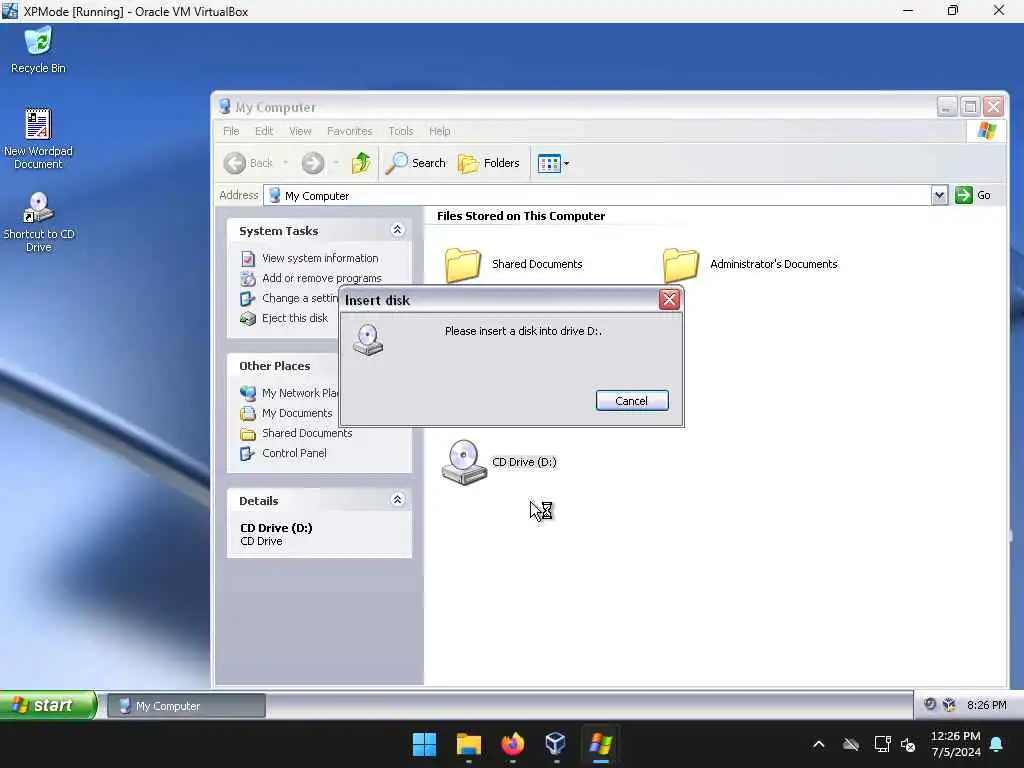This screenshot has width=1024, height=768.
Task: Click the Windows 11 Start icon
Action: click(424, 744)
